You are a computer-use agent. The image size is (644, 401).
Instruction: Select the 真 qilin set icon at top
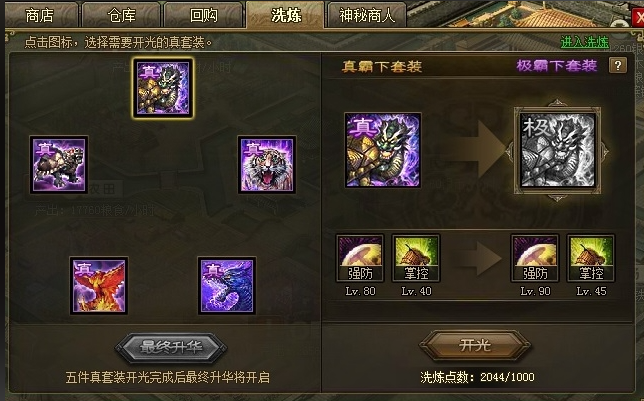pos(163,88)
